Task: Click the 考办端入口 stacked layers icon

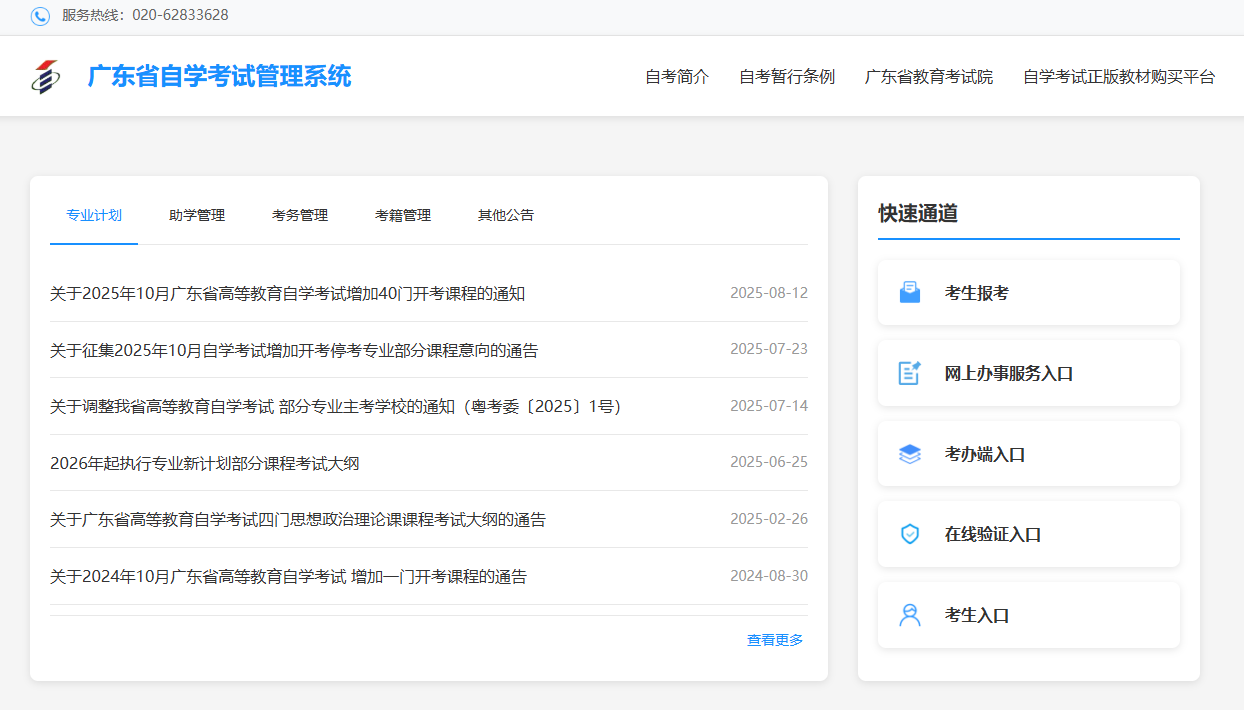Action: click(x=909, y=454)
